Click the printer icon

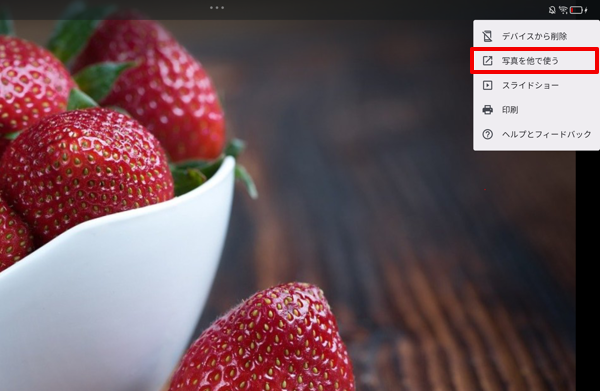488,110
